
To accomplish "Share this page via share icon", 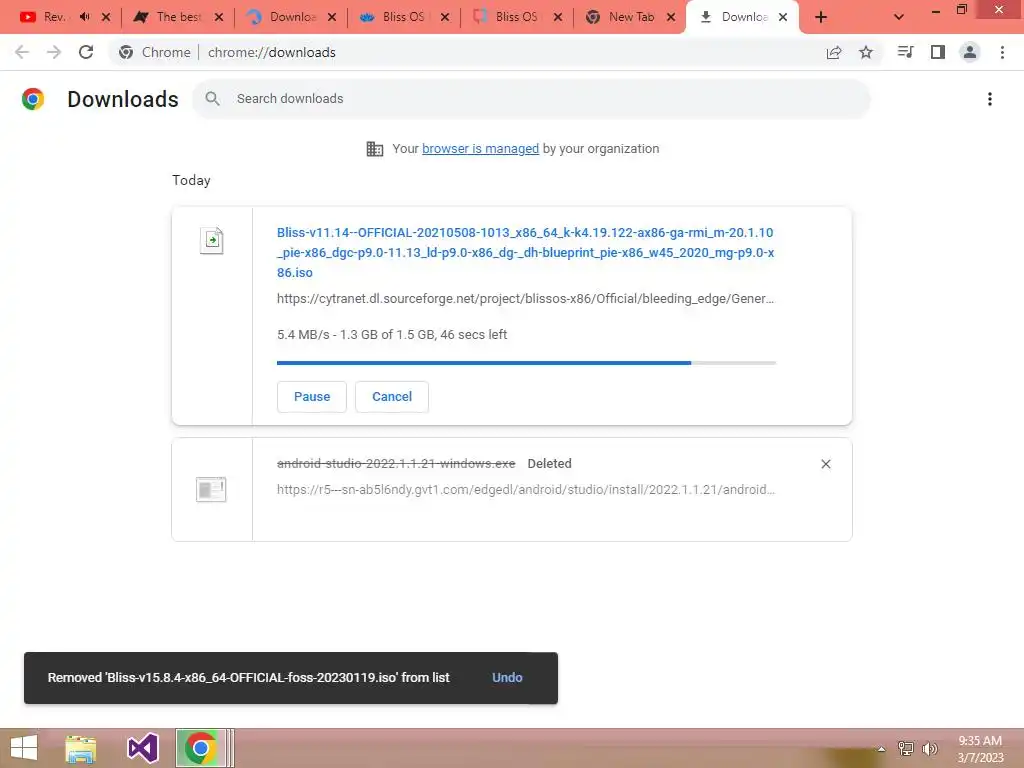I will [834, 52].
